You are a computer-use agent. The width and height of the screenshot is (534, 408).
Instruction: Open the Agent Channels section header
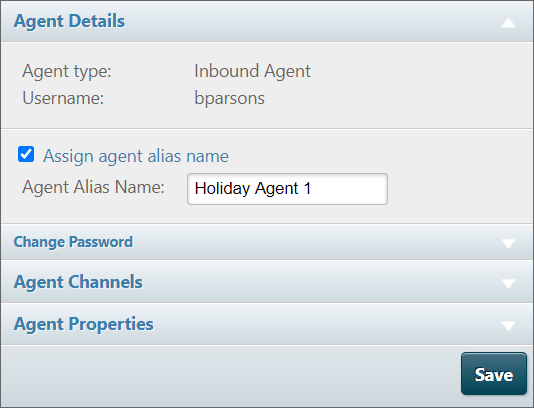(267, 282)
